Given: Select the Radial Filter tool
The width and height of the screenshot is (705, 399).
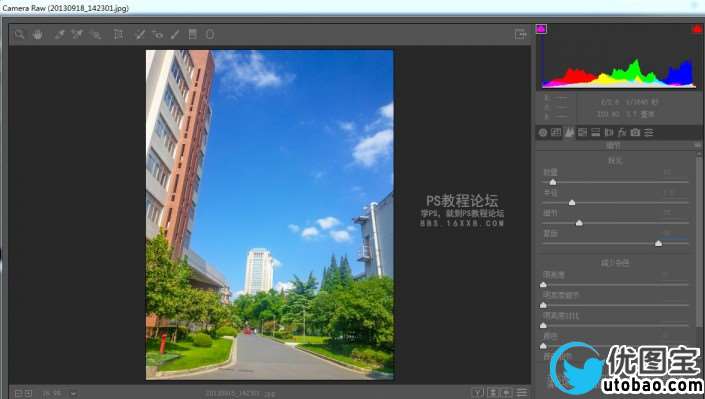Looking at the screenshot, I should tap(210, 34).
